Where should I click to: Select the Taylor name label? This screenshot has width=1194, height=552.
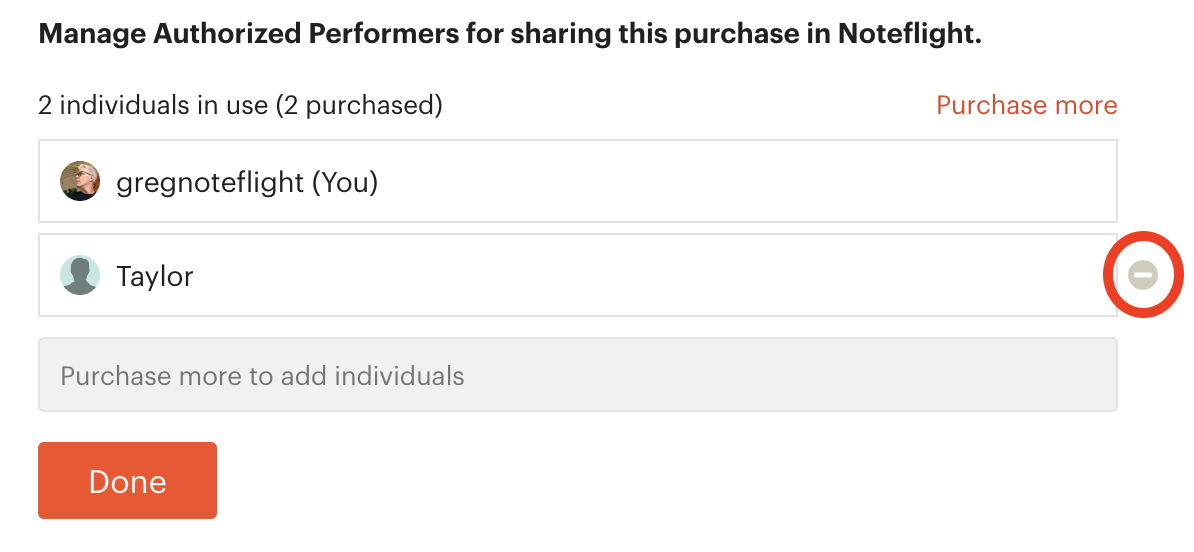pos(155,276)
